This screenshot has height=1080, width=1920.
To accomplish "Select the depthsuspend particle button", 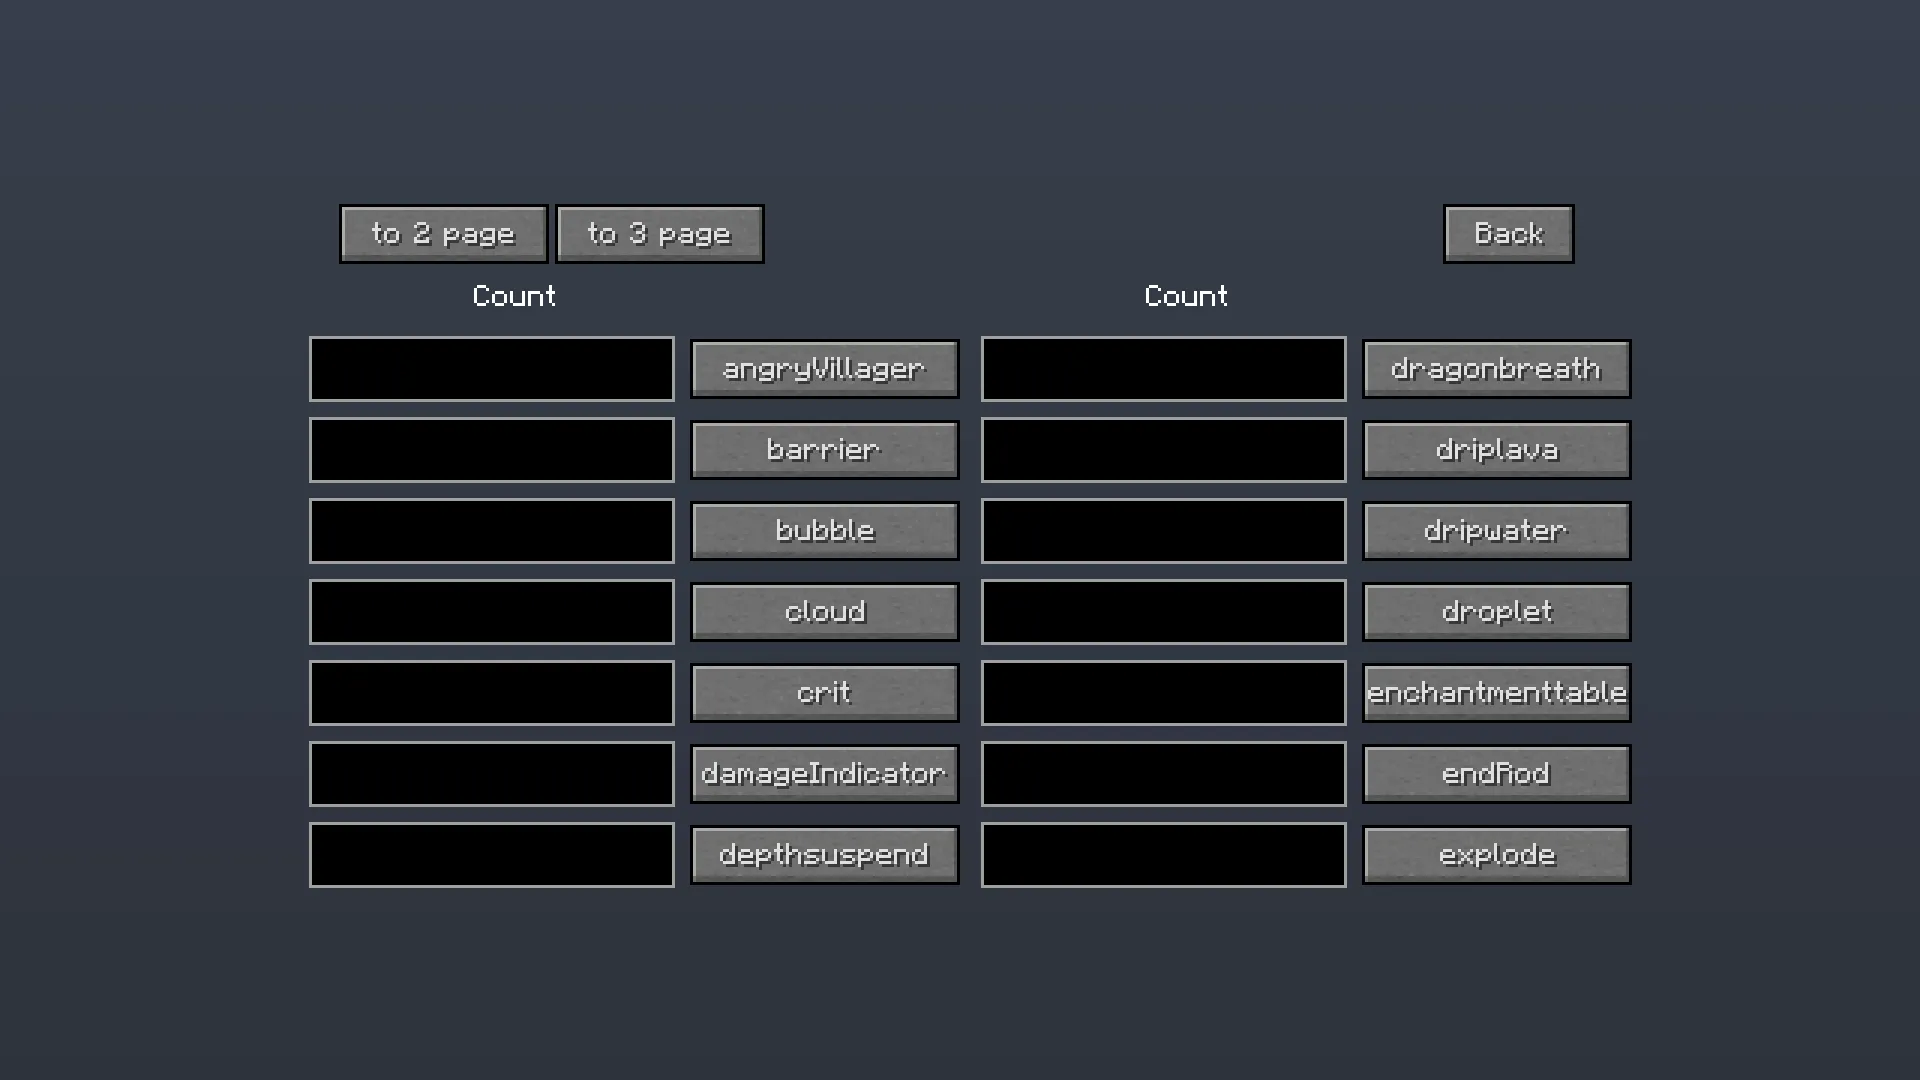I will click(x=824, y=854).
